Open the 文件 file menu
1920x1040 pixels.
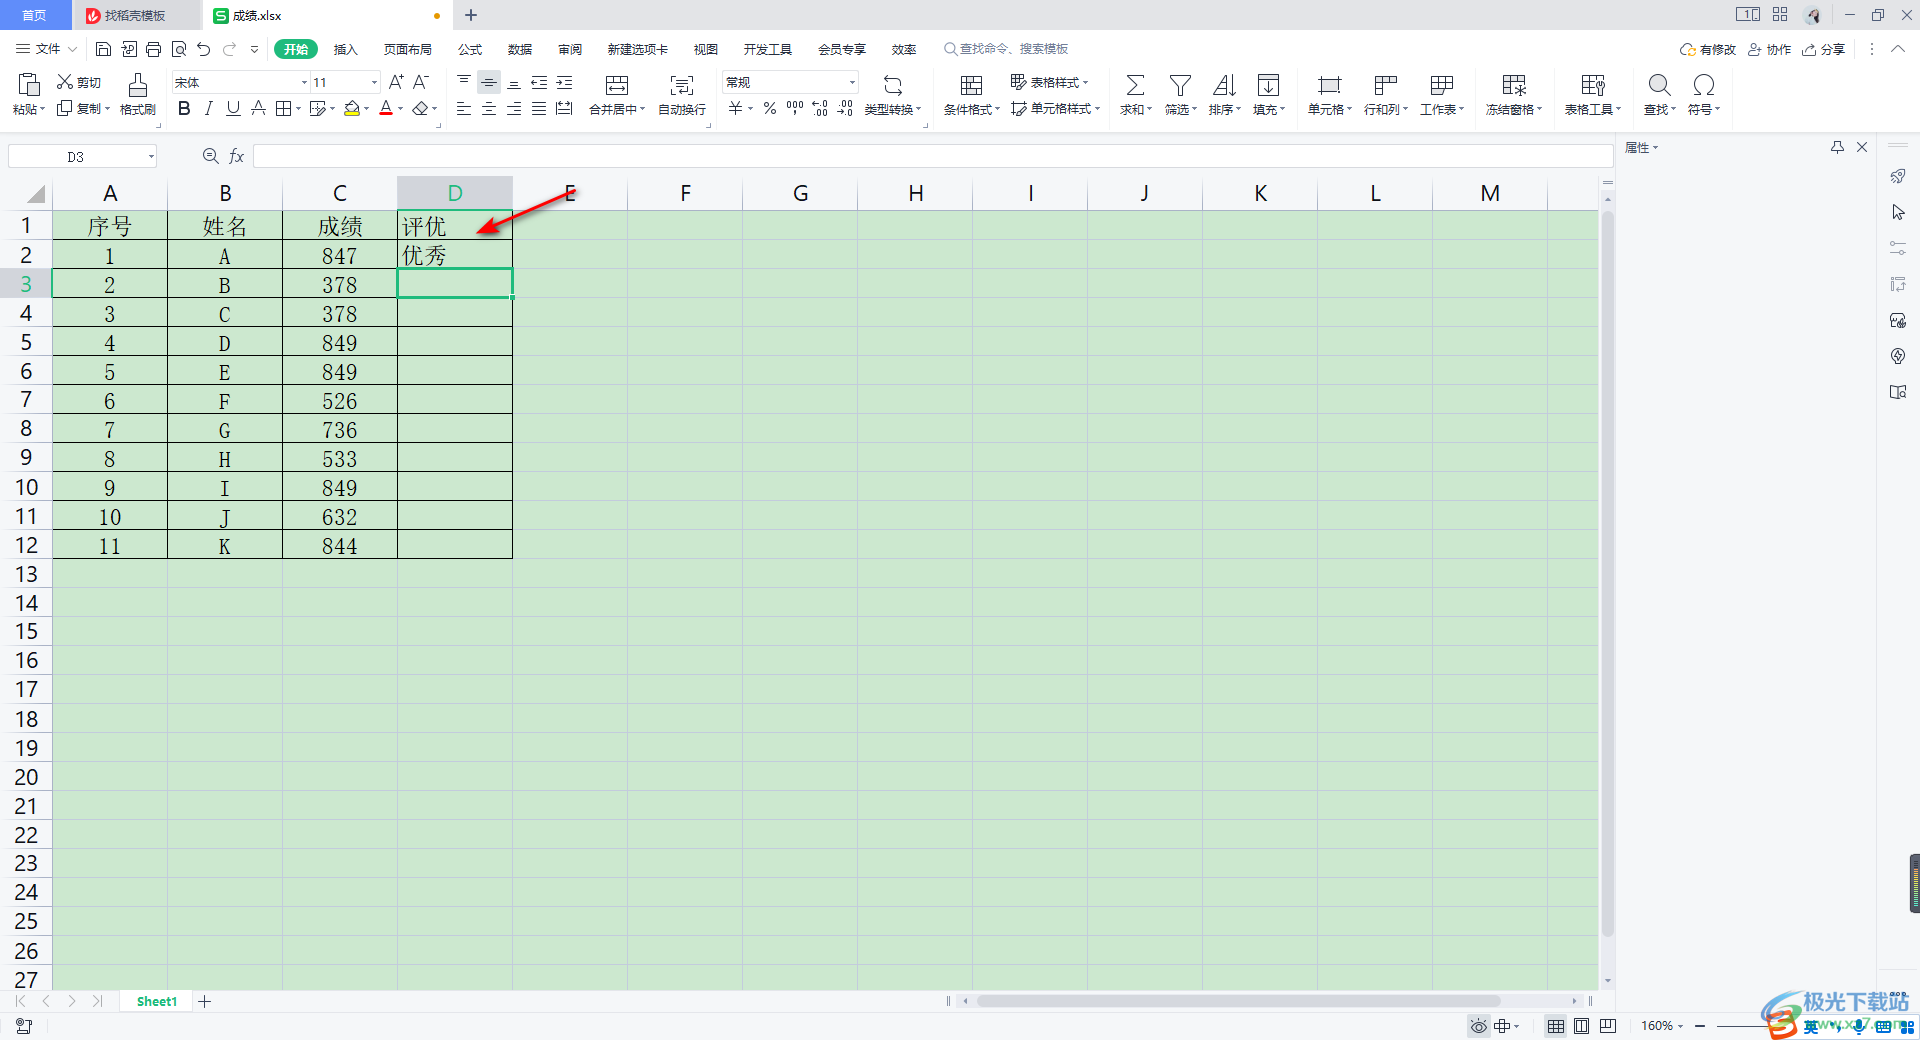point(46,49)
